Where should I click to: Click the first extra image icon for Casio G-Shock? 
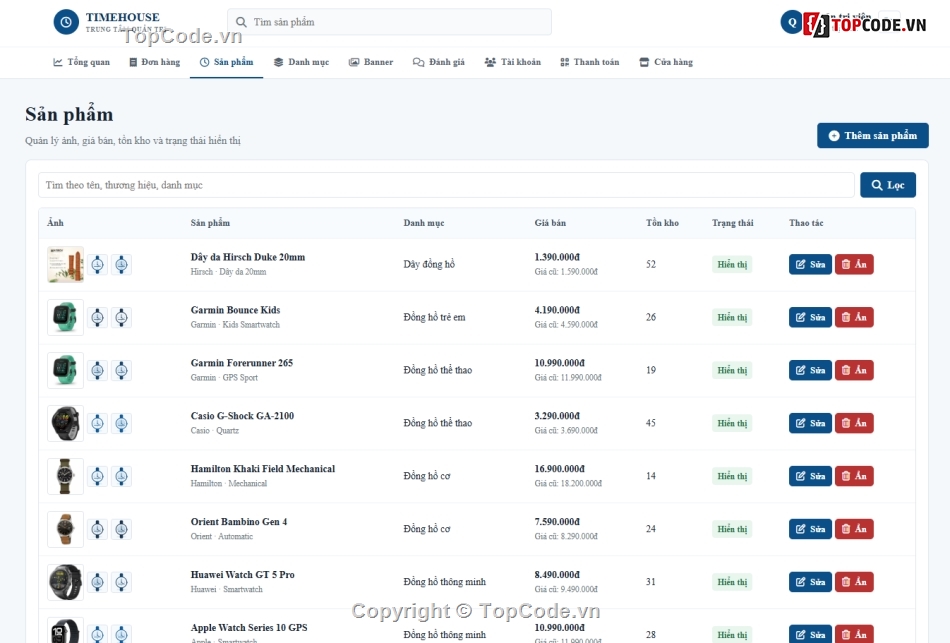pos(98,423)
